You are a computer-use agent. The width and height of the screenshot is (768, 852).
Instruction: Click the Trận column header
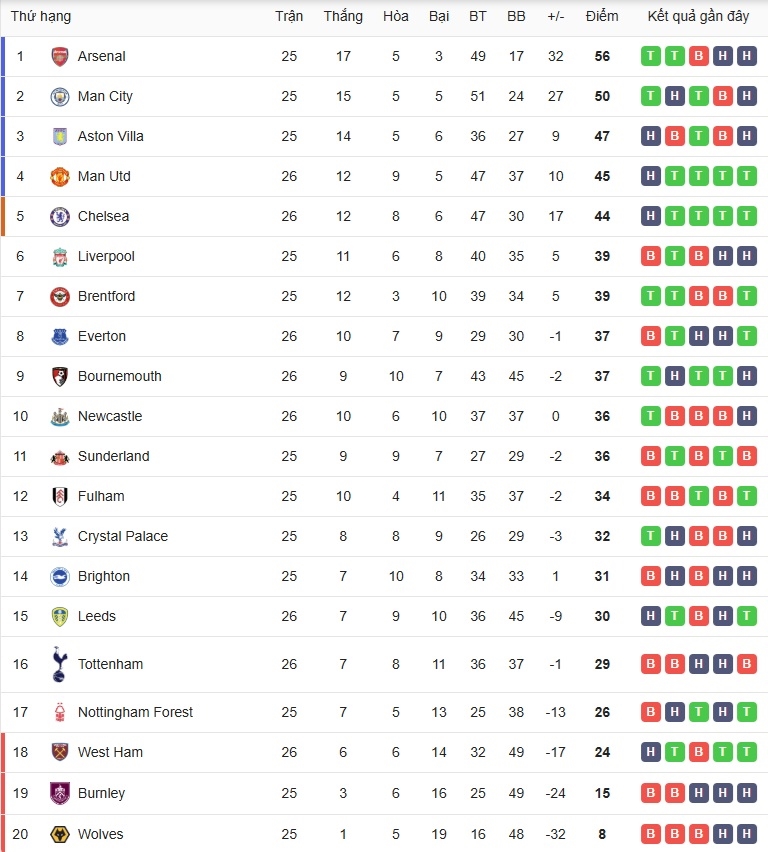click(x=289, y=16)
